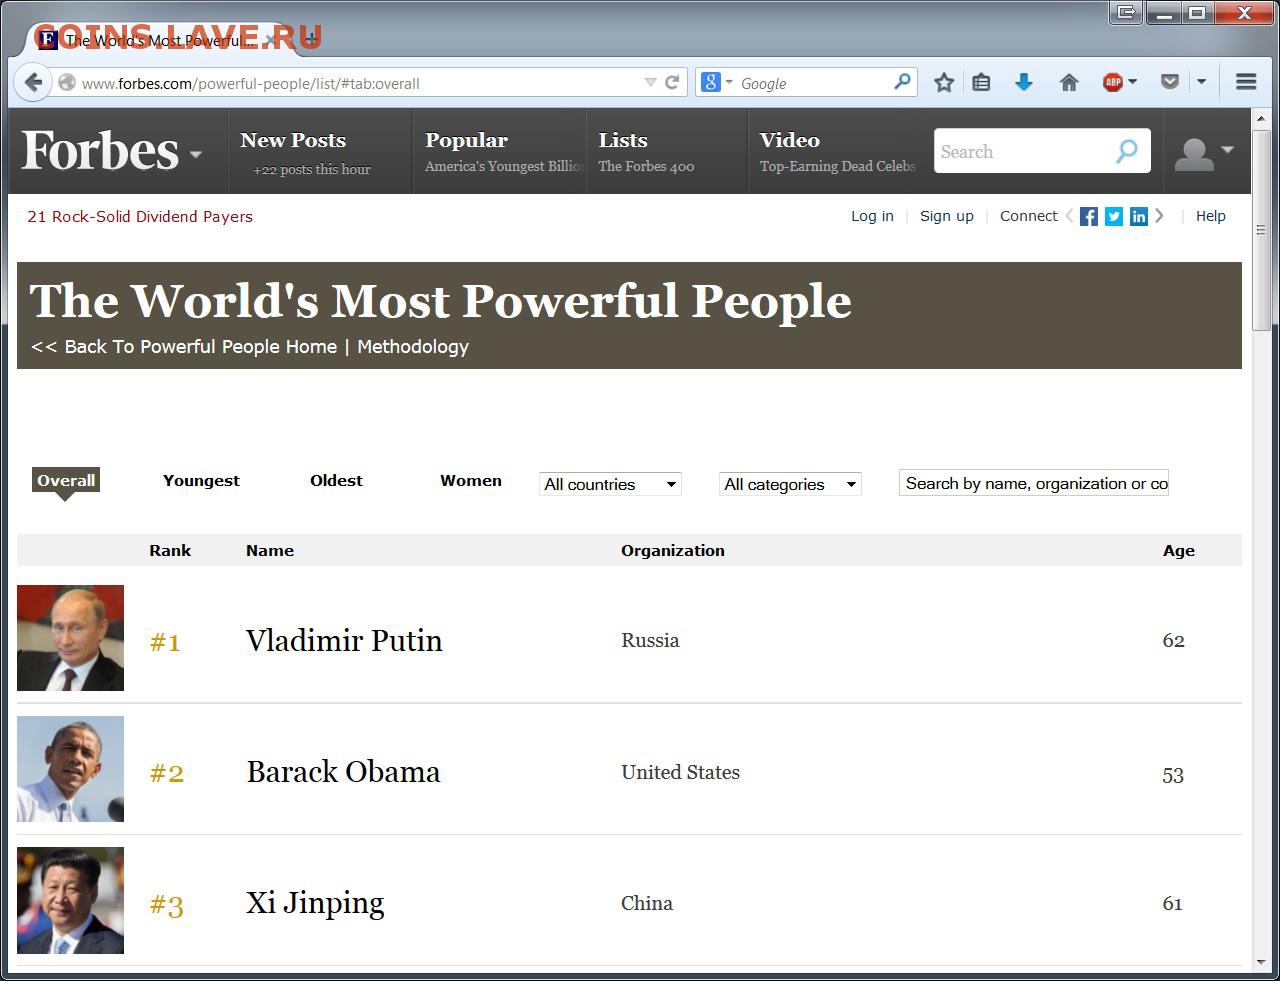Go to the browser home page icon

pos(1069,83)
